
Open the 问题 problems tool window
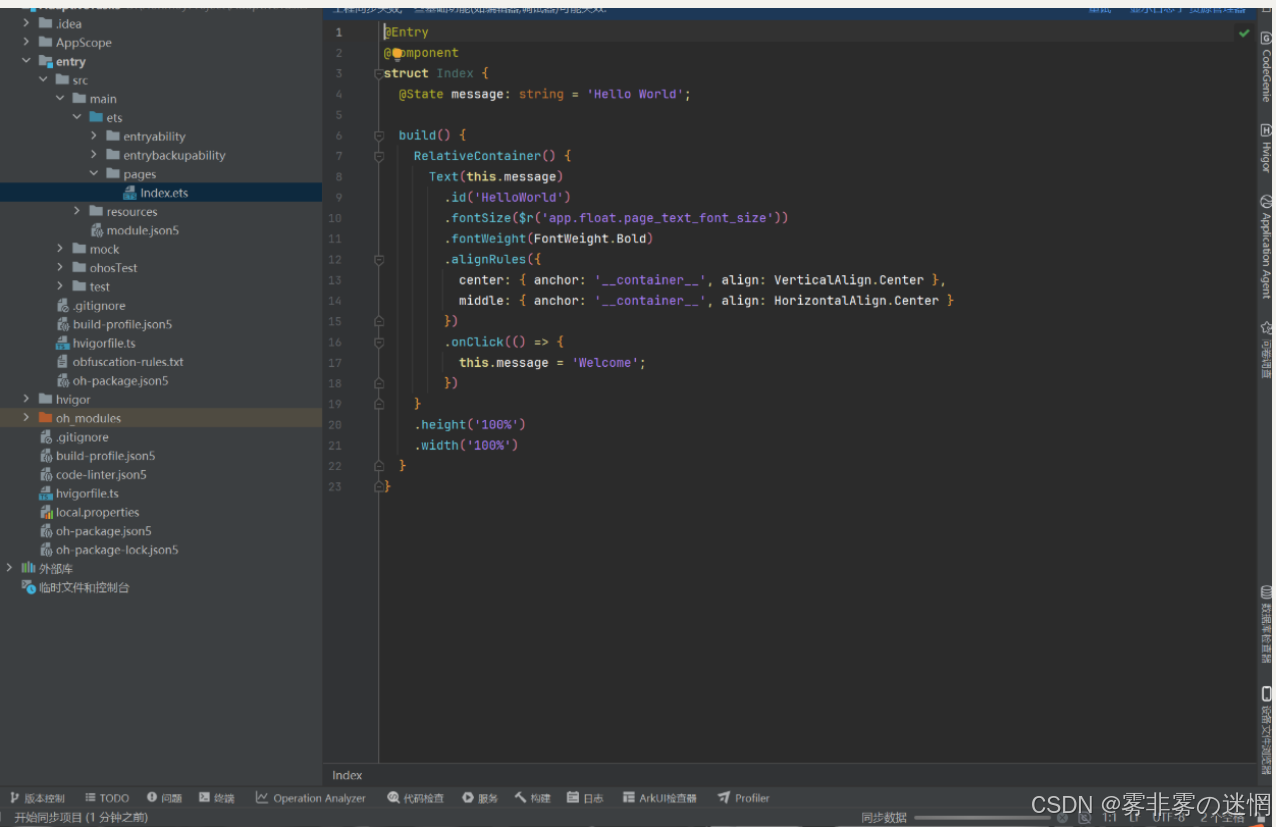[165, 798]
